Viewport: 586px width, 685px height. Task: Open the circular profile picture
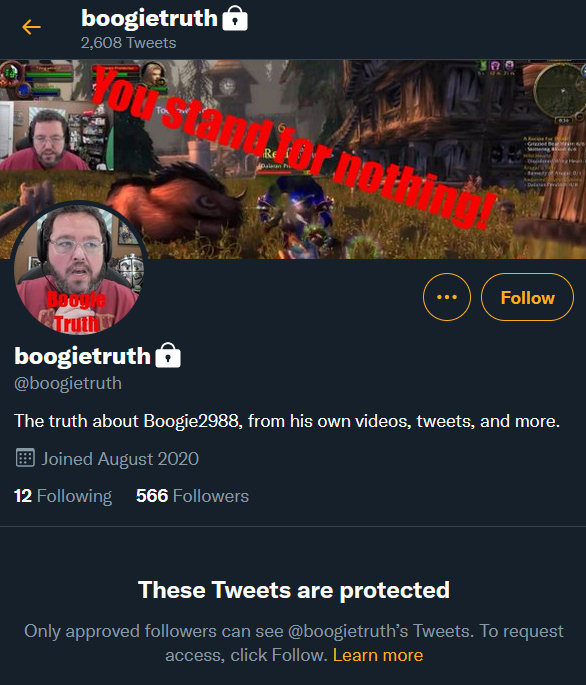[78, 267]
